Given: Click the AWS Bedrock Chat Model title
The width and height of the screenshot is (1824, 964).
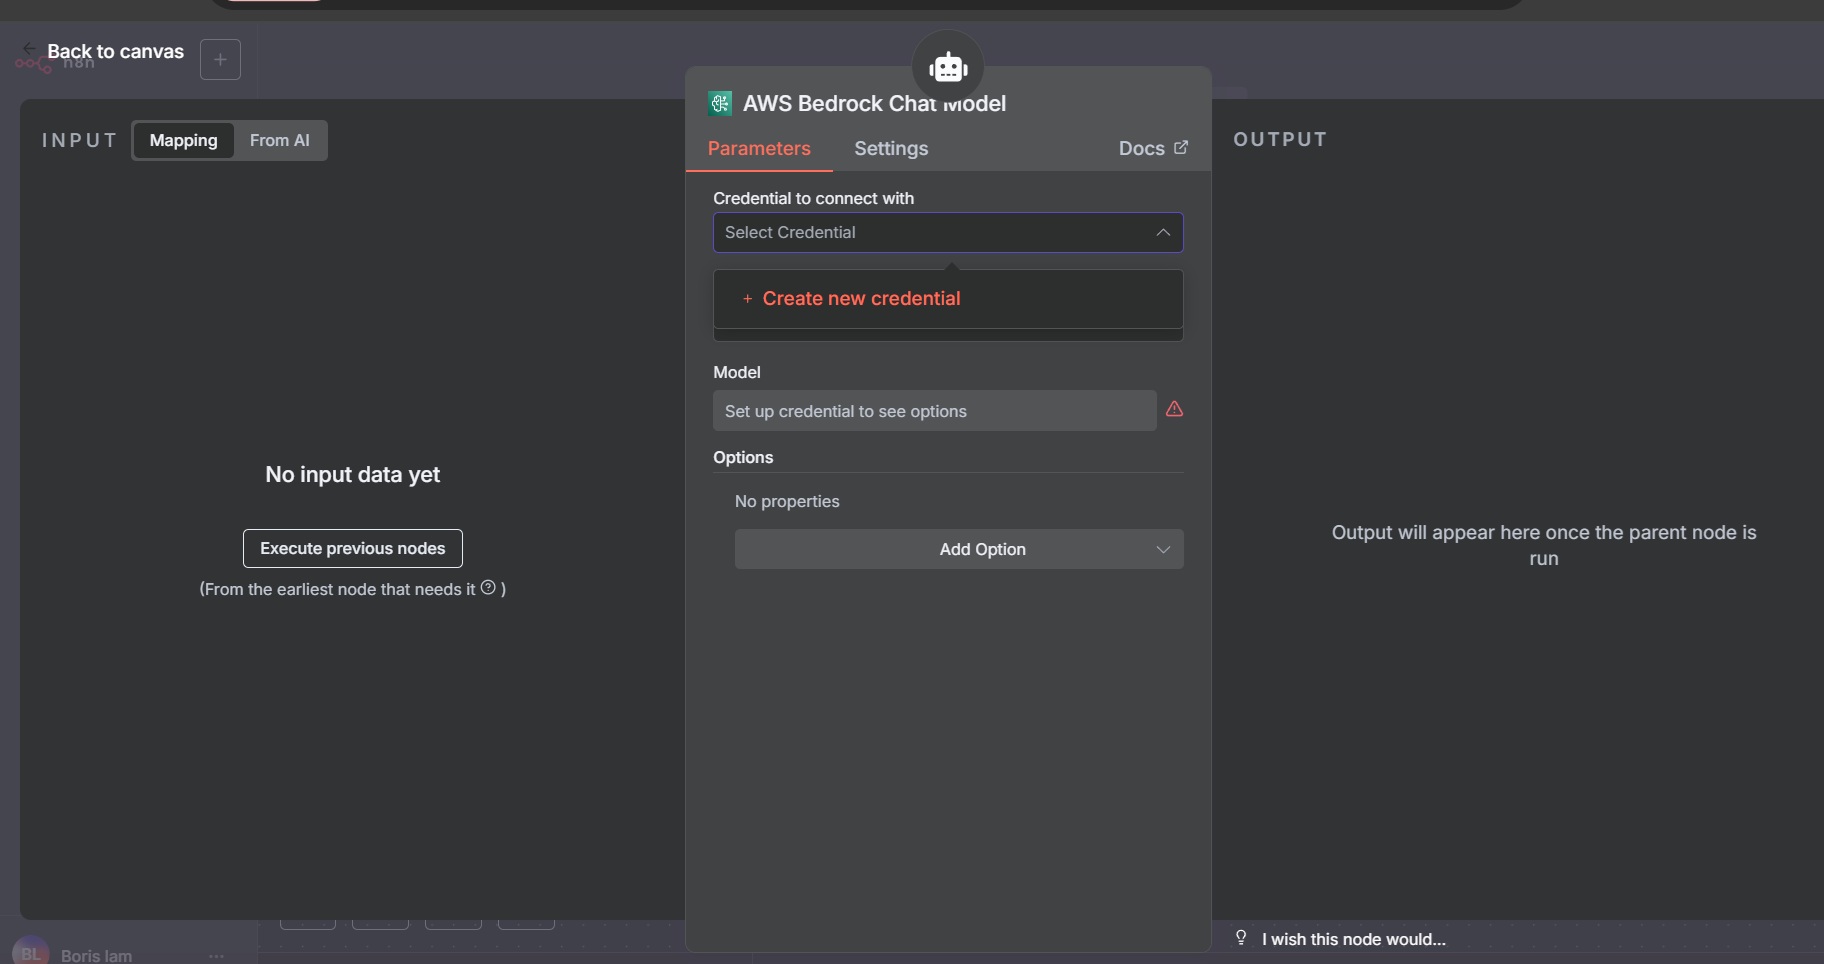Looking at the screenshot, I should tap(874, 103).
